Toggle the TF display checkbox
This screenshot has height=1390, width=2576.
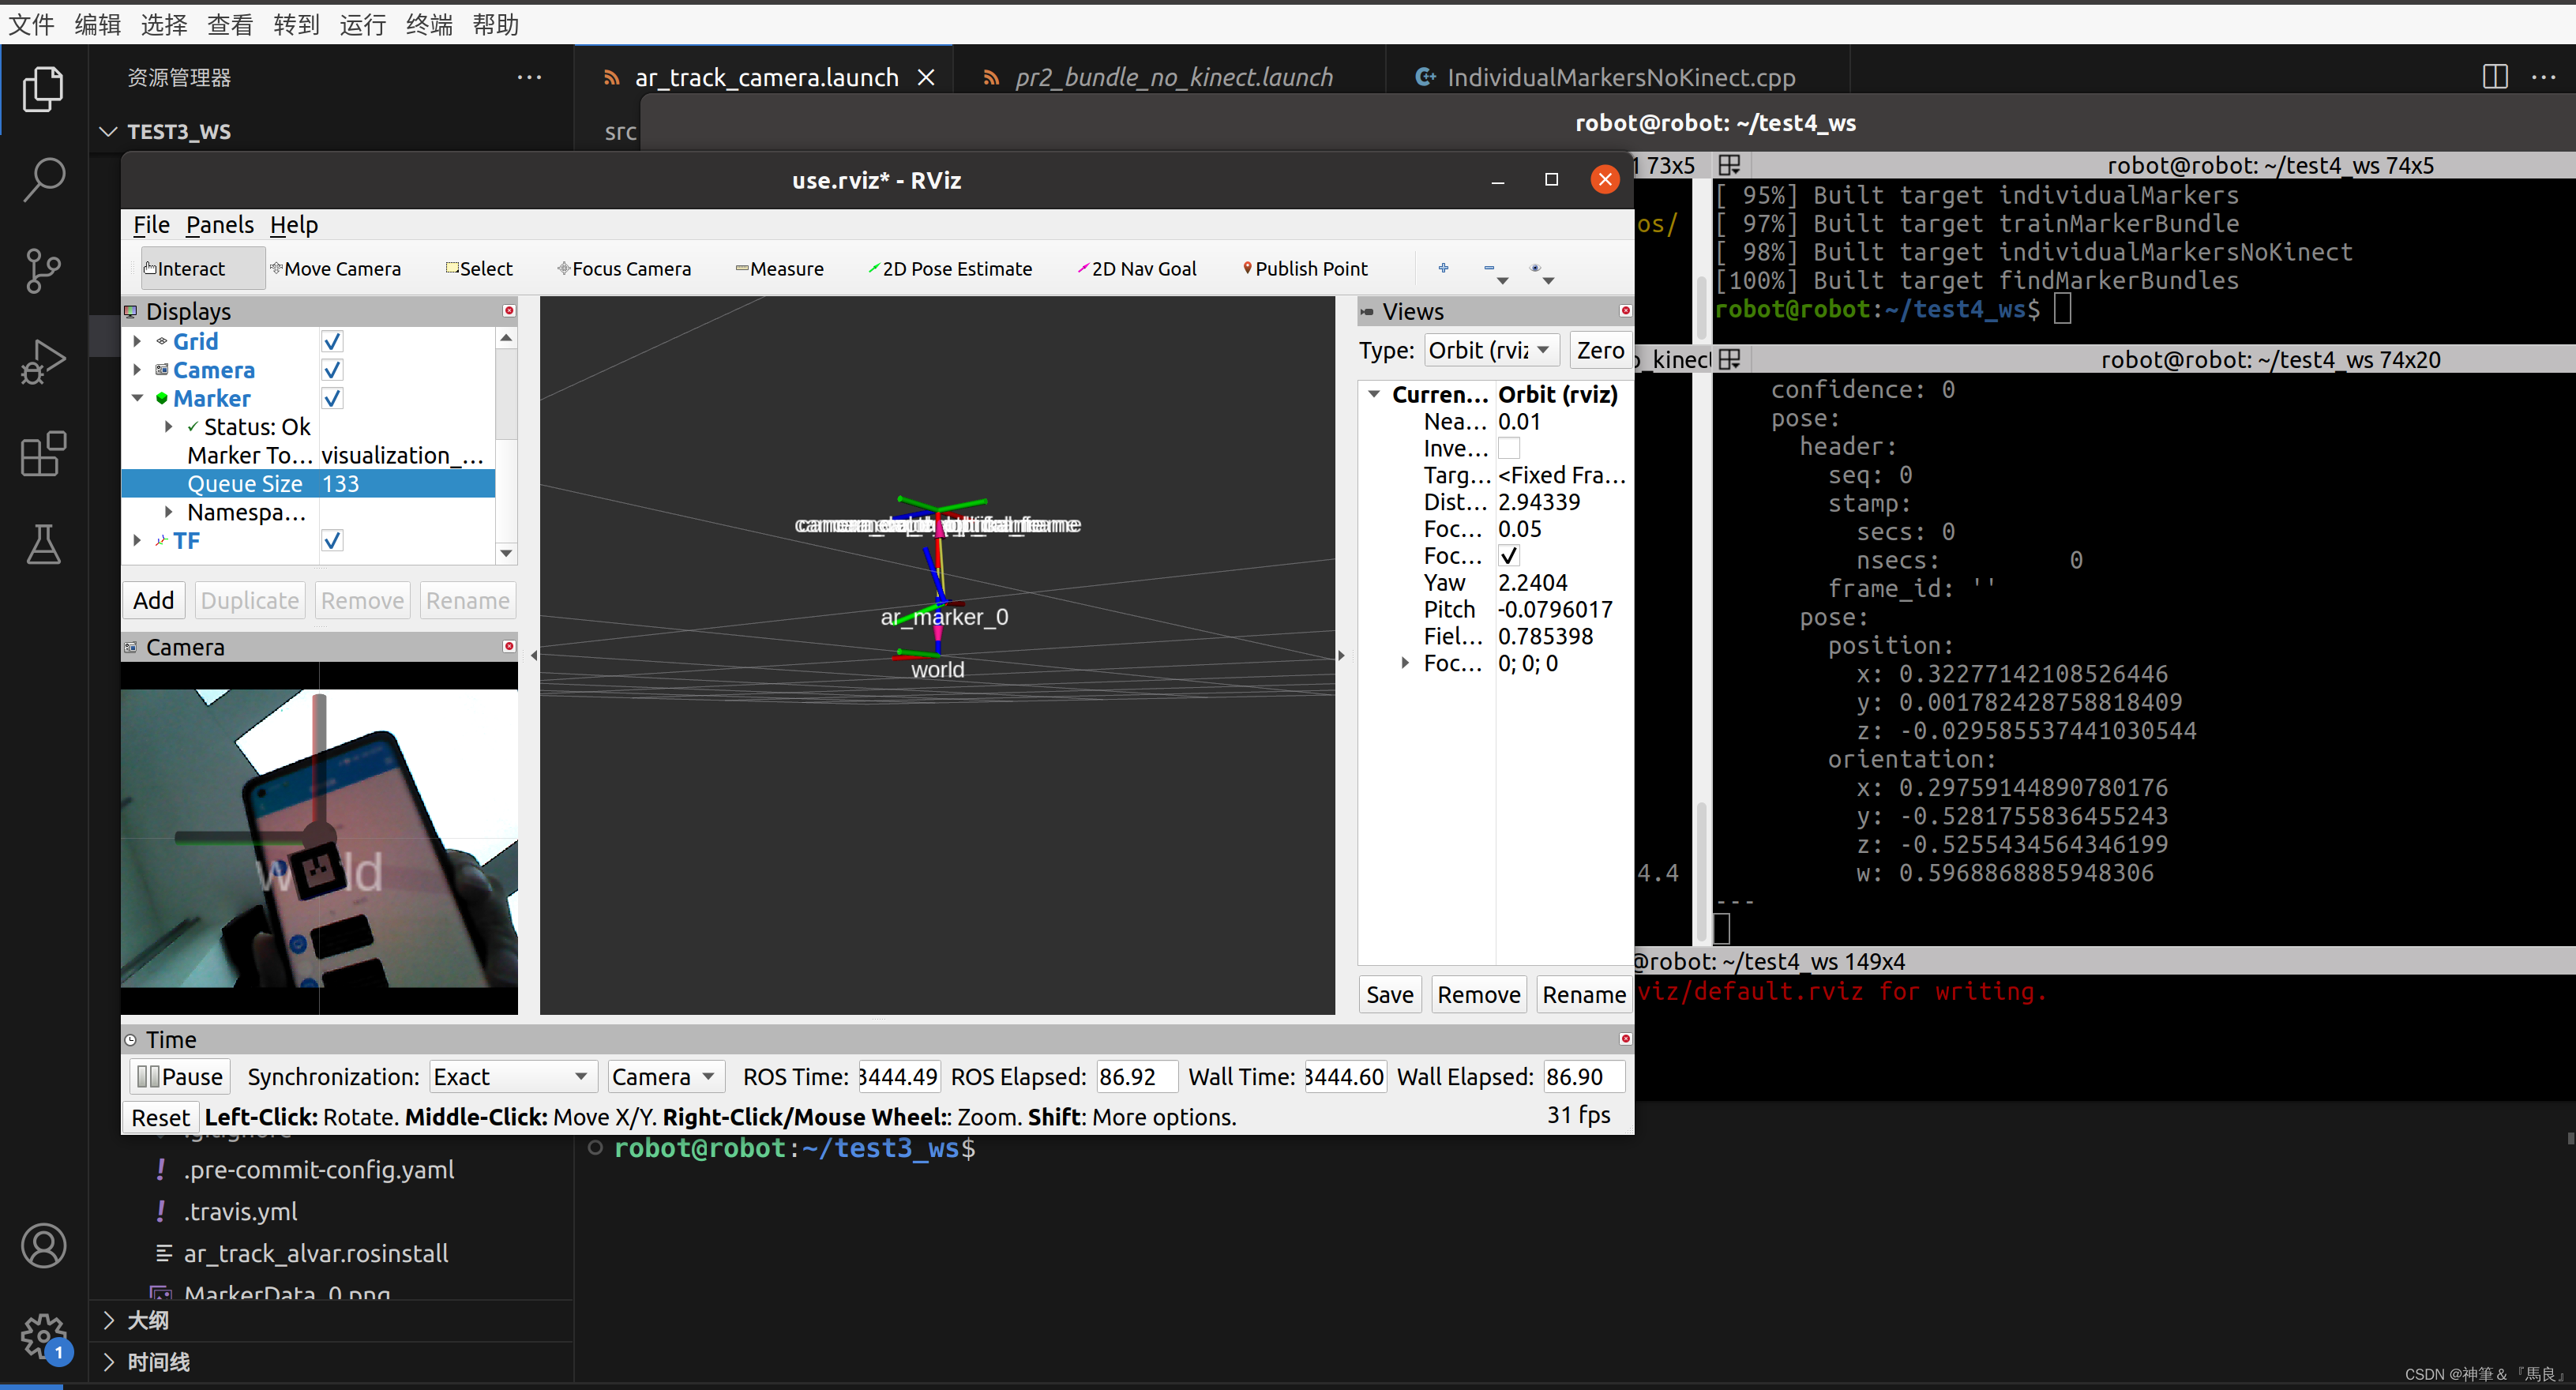(332, 540)
